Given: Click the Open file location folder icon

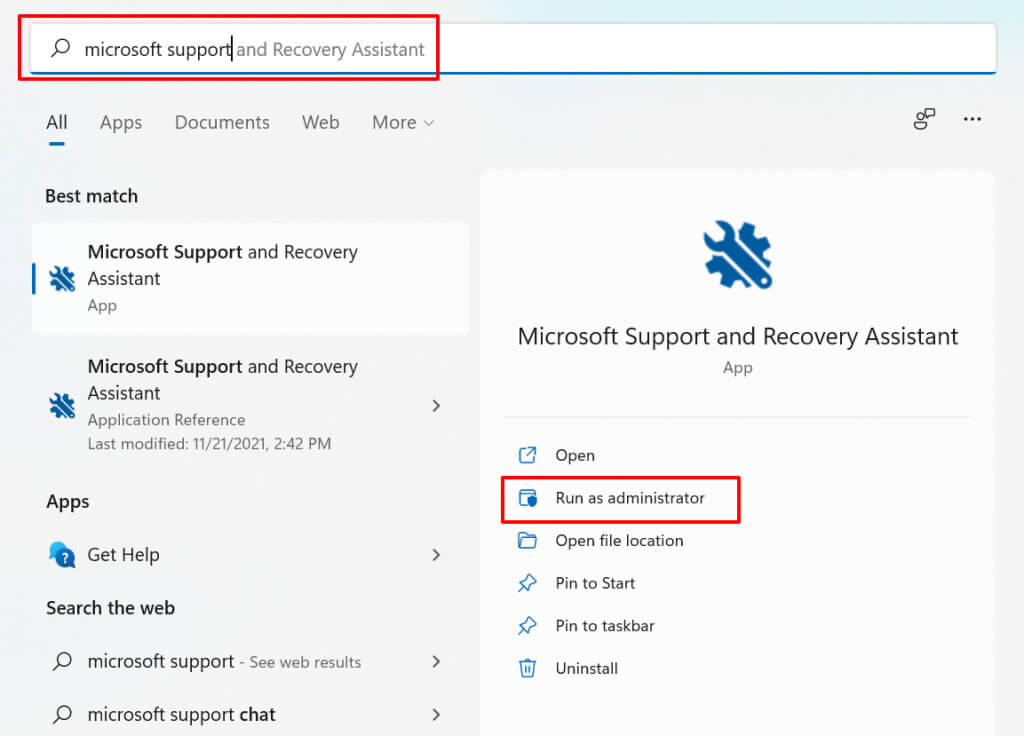Looking at the screenshot, I should (x=527, y=541).
